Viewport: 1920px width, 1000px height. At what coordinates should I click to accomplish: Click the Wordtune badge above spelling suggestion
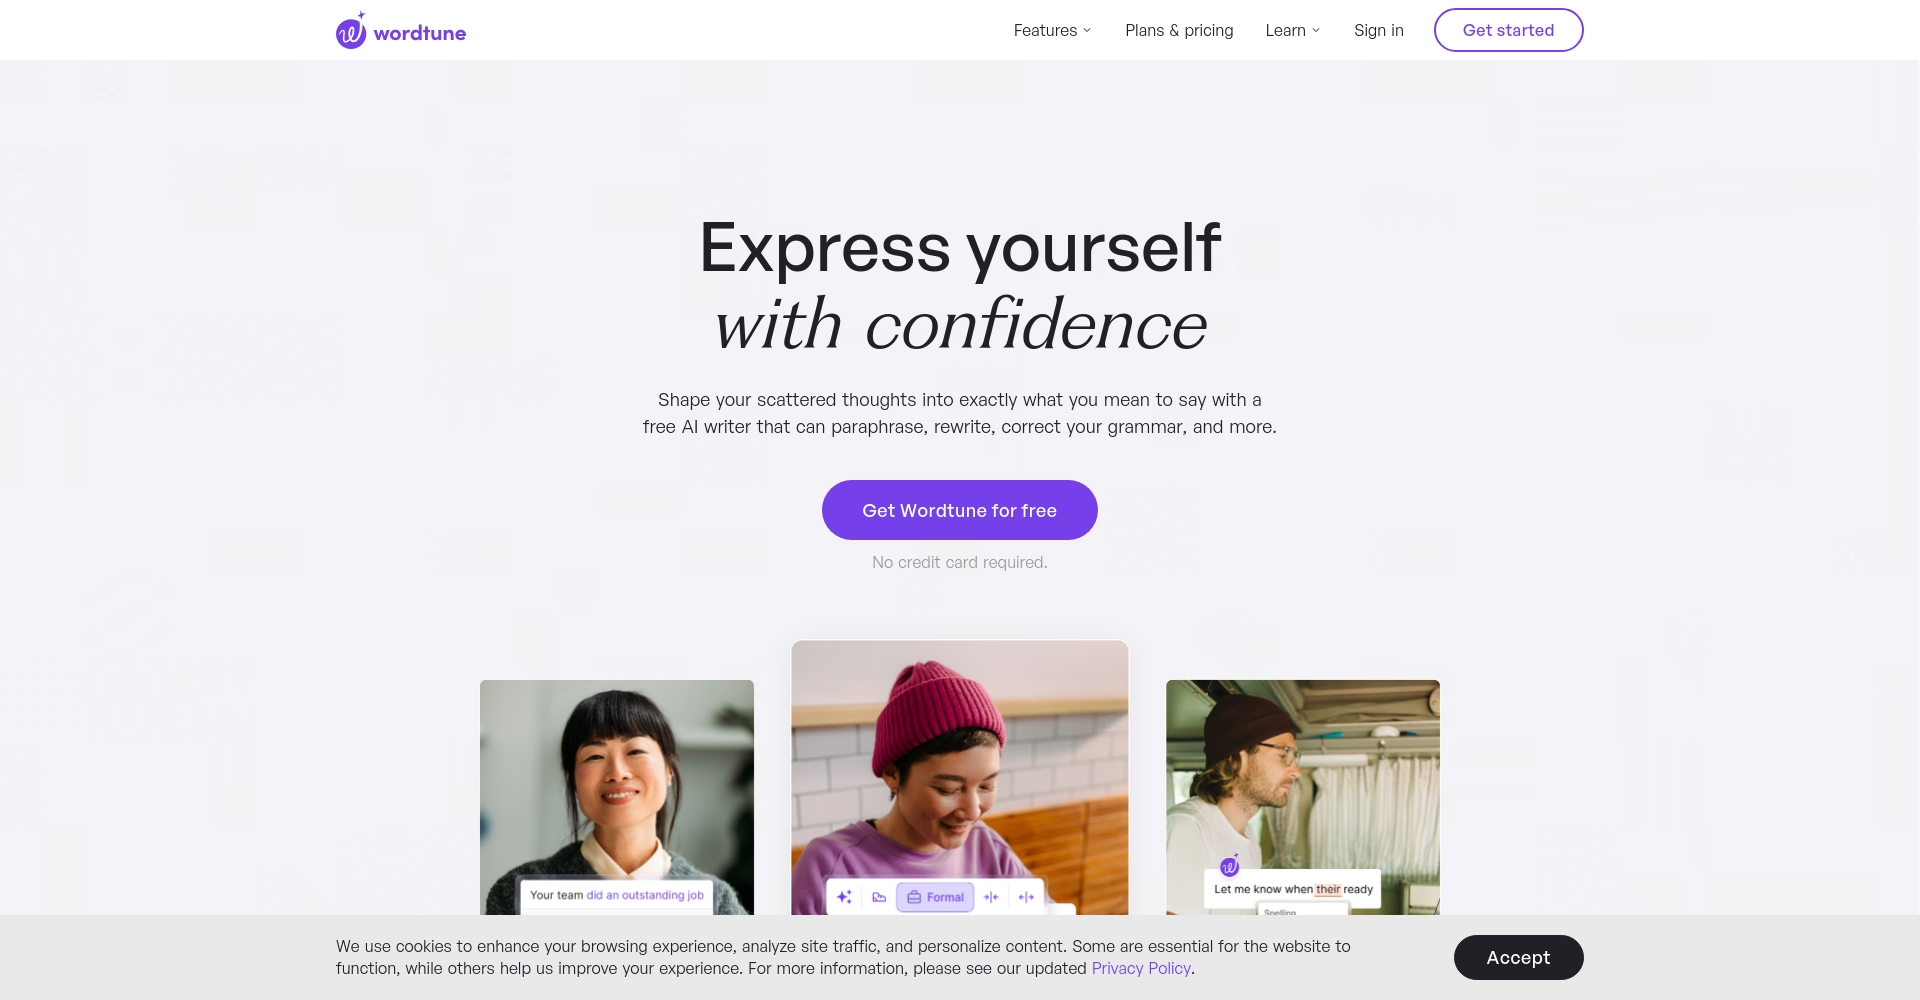click(1230, 865)
